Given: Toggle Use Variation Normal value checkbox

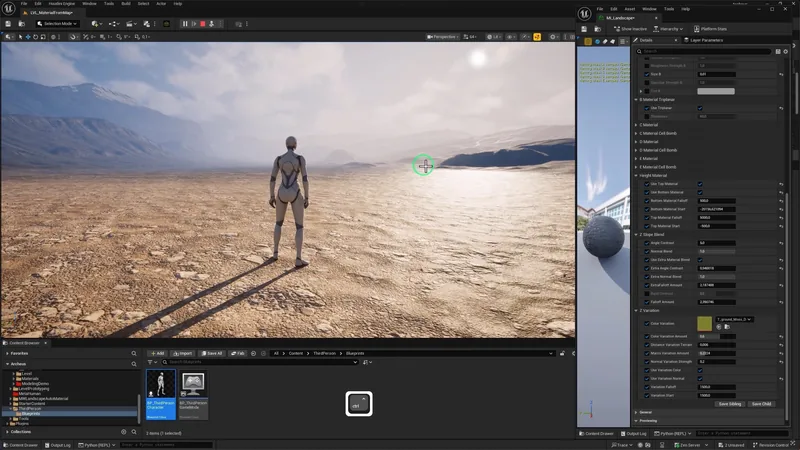Looking at the screenshot, I should click(700, 379).
